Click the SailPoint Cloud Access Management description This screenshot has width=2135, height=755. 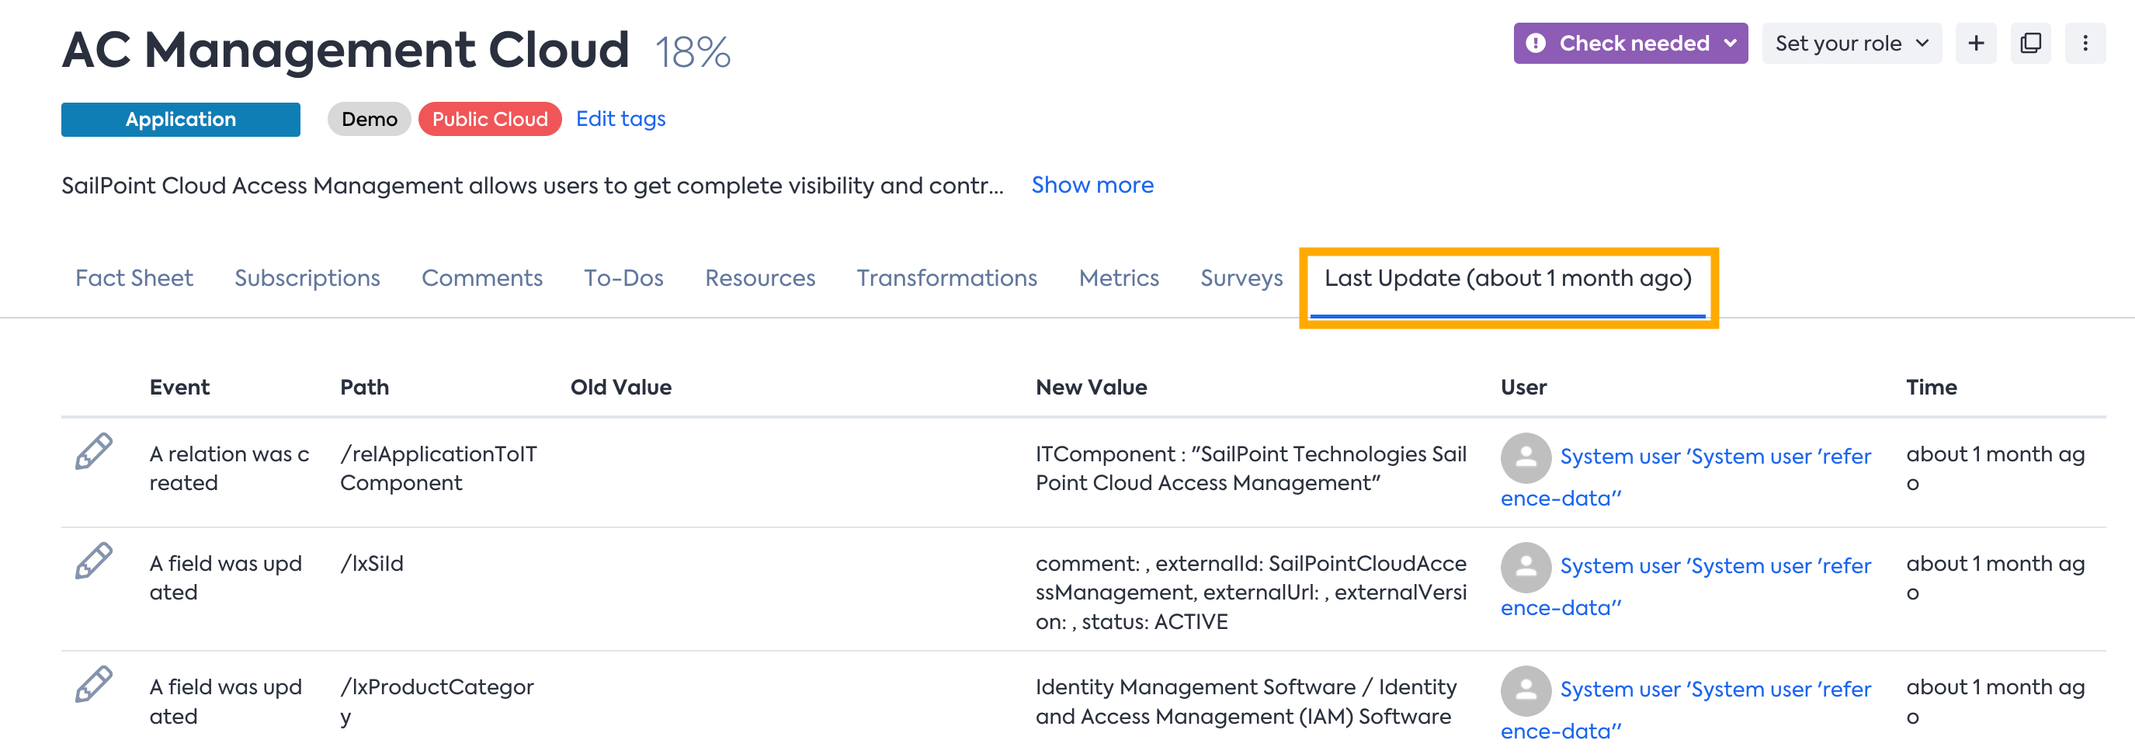pyautogui.click(x=532, y=185)
